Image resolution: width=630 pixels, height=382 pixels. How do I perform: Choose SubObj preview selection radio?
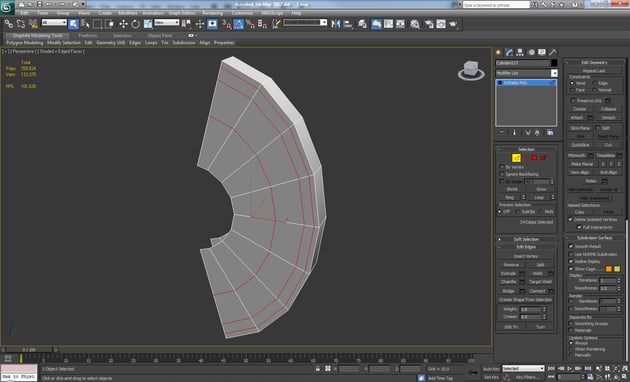point(518,211)
